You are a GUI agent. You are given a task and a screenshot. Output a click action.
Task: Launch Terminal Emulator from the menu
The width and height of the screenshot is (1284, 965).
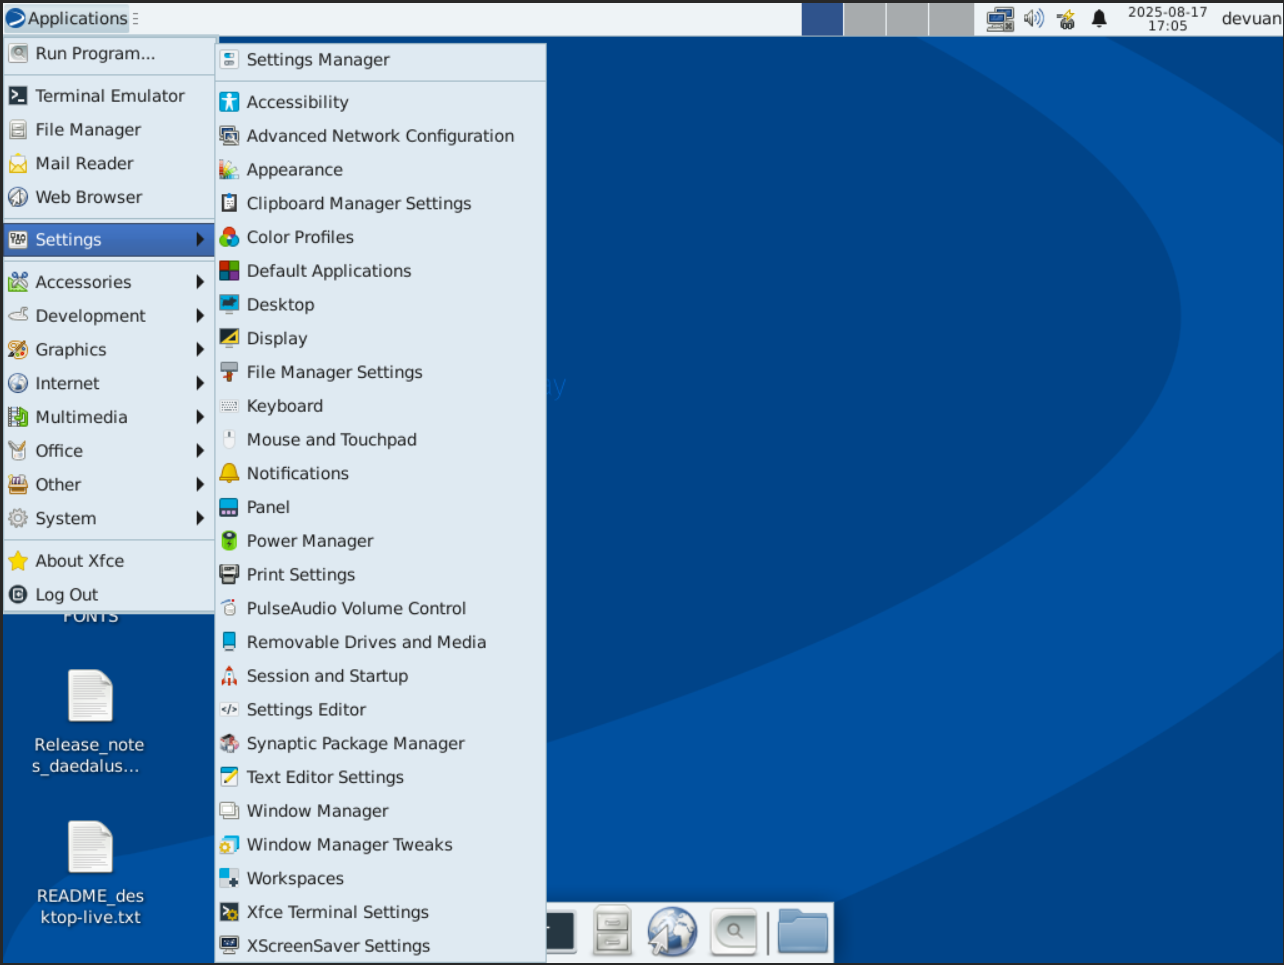click(109, 96)
